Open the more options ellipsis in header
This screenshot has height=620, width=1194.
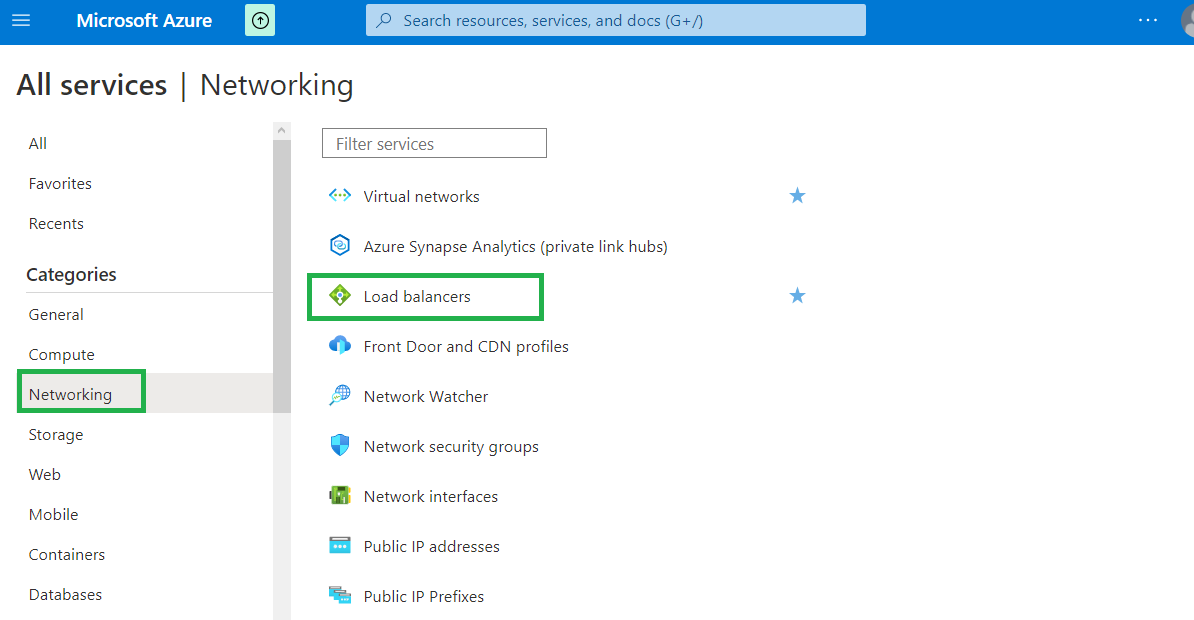point(1147,20)
